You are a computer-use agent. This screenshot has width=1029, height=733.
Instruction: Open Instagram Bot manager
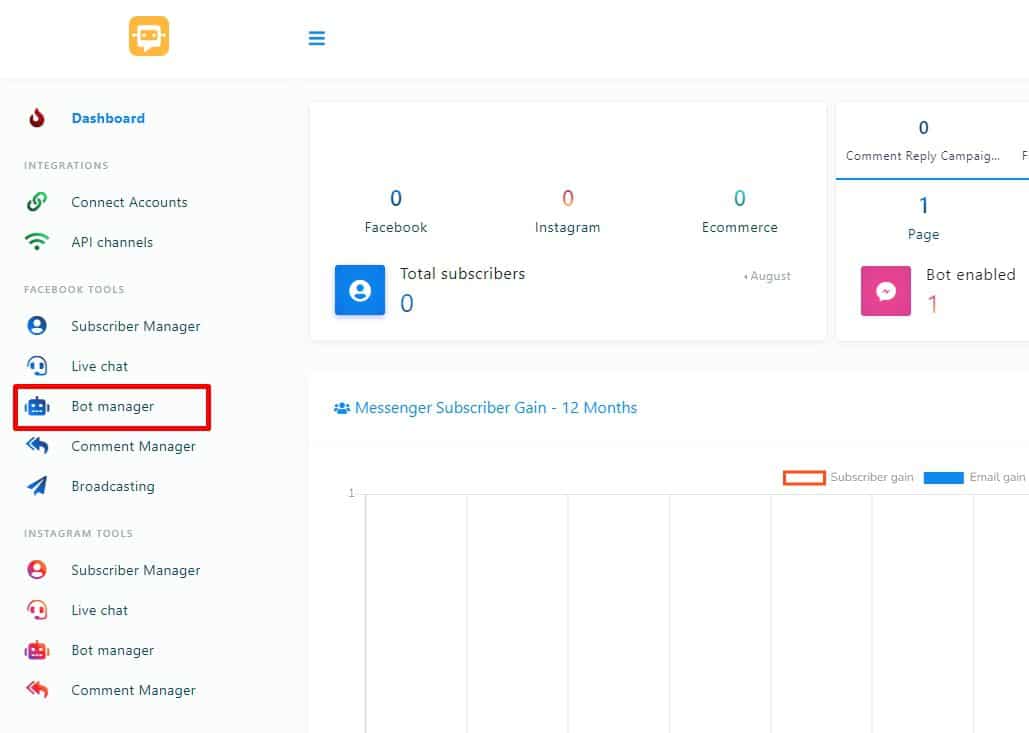click(x=112, y=650)
